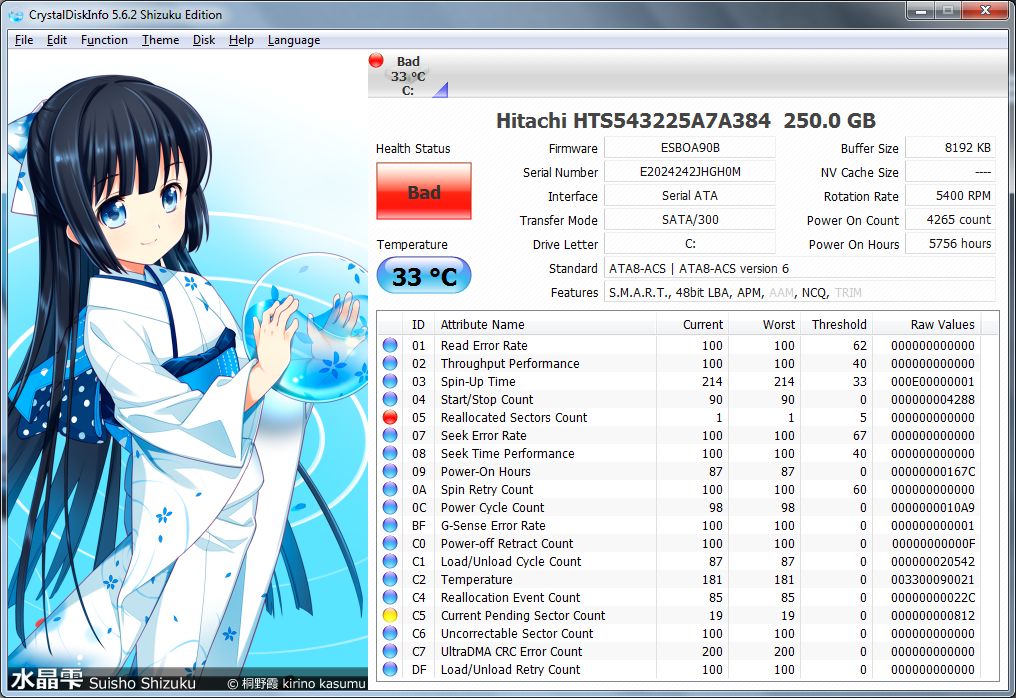The image size is (1016, 698).
Task: Close the CrystalDiskInfo window
Action: (985, 10)
